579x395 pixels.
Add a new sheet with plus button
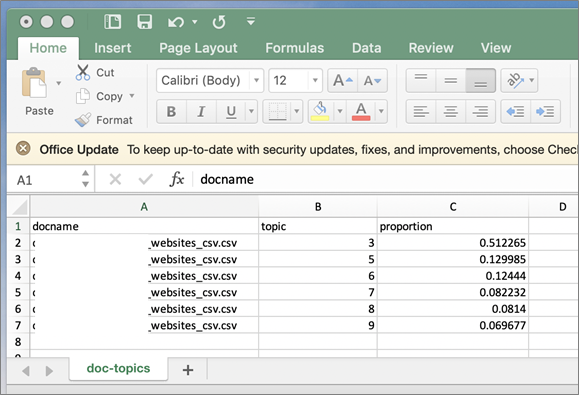[x=188, y=370]
